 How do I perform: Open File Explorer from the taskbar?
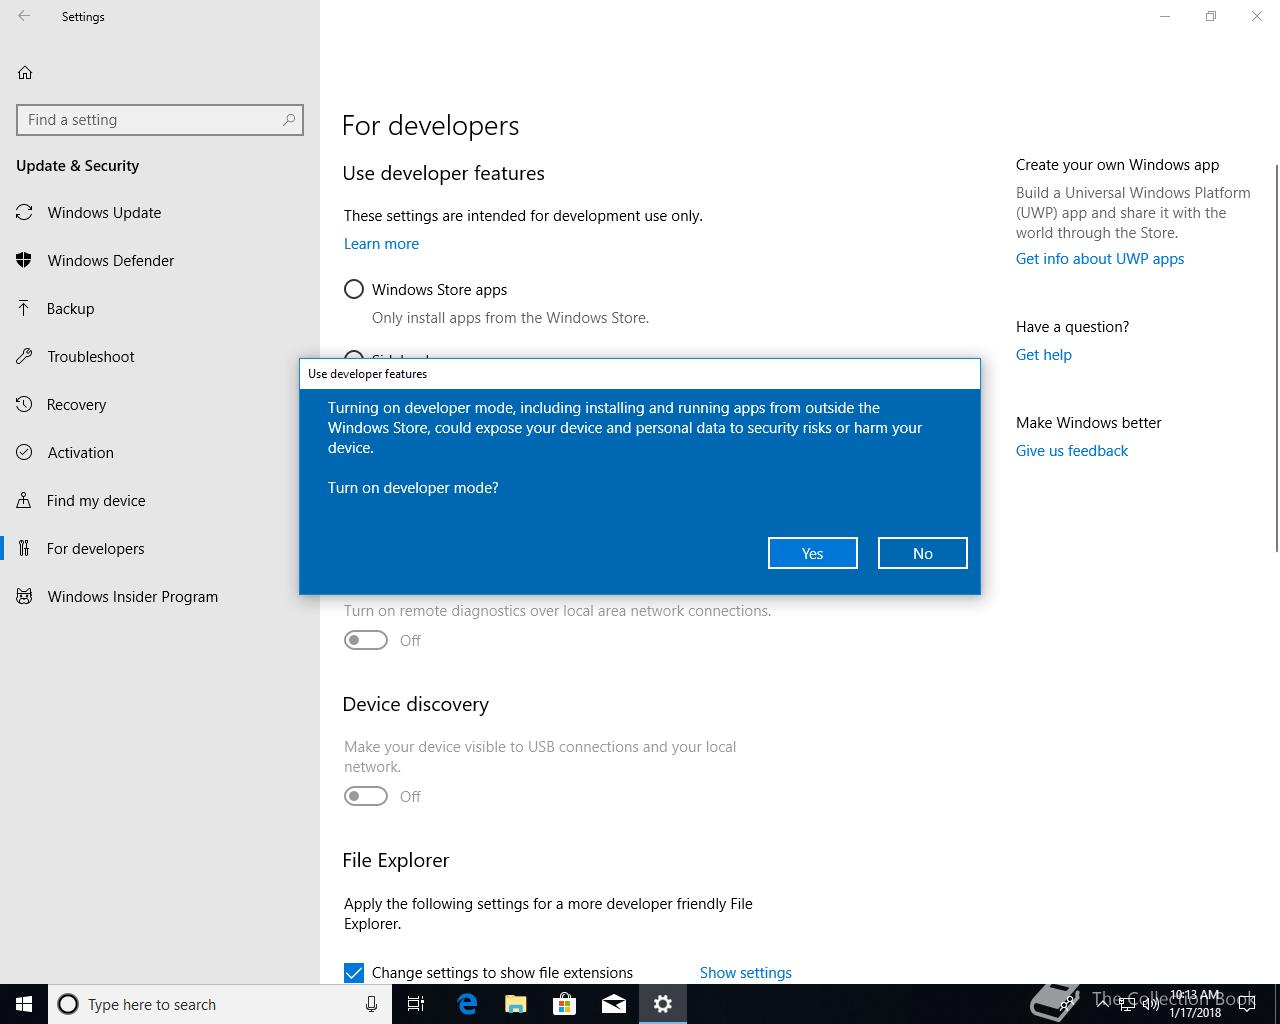click(x=515, y=1004)
